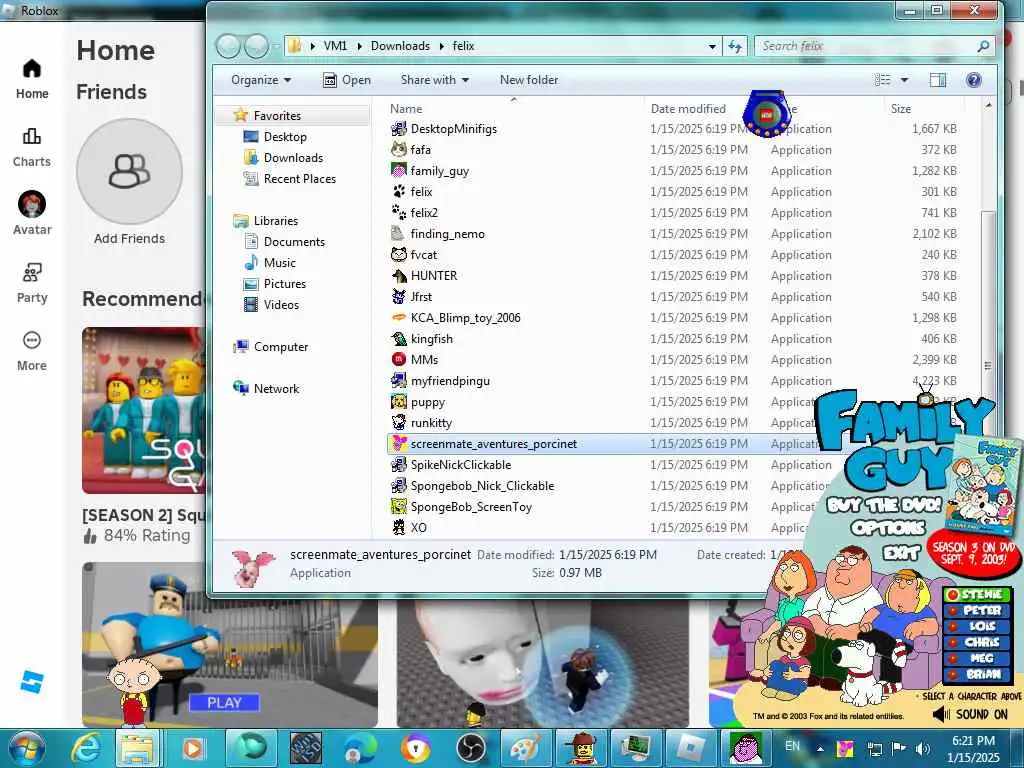This screenshot has width=1024, height=768.
Task: Click the PLAY button on Roblox game
Action: (x=224, y=703)
